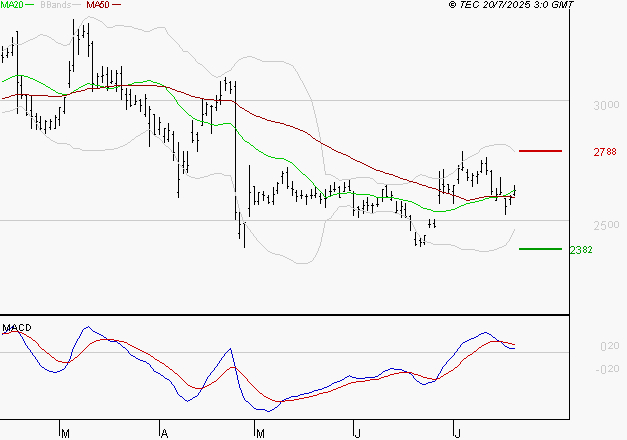Select the positive 0.20 MACD axis label
The width and height of the screenshot is (627, 440).
click(608, 346)
